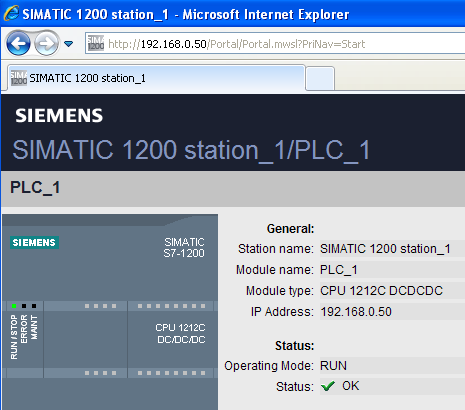
Task: Click the RUN / STOP vertical label on PLC
Action: [x=14, y=337]
